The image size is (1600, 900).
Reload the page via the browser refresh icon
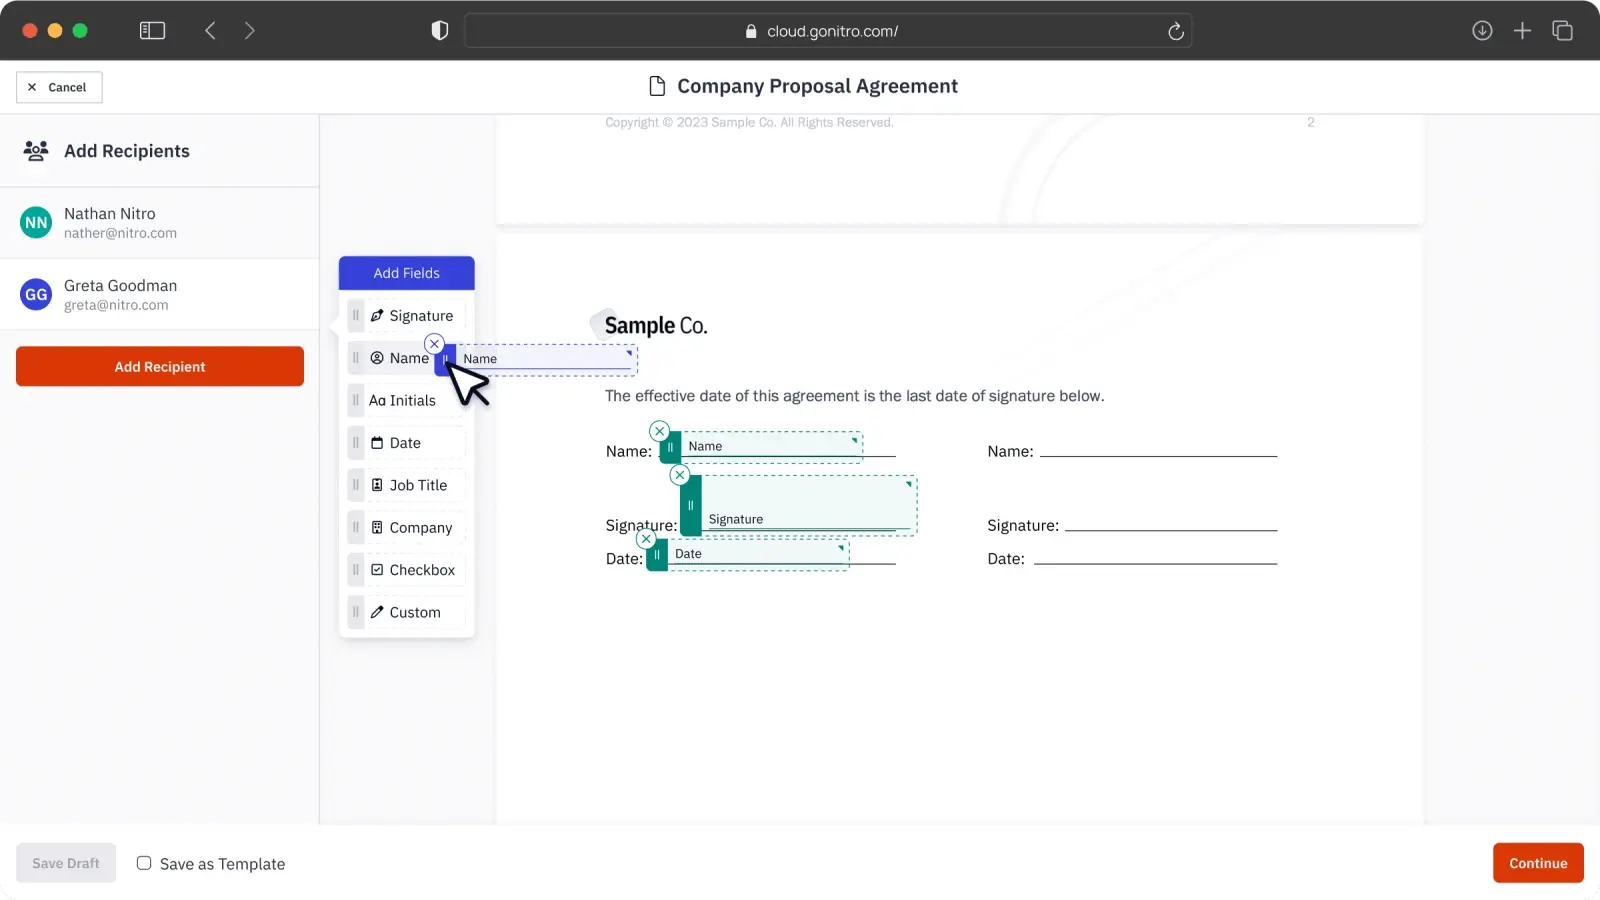[1176, 31]
